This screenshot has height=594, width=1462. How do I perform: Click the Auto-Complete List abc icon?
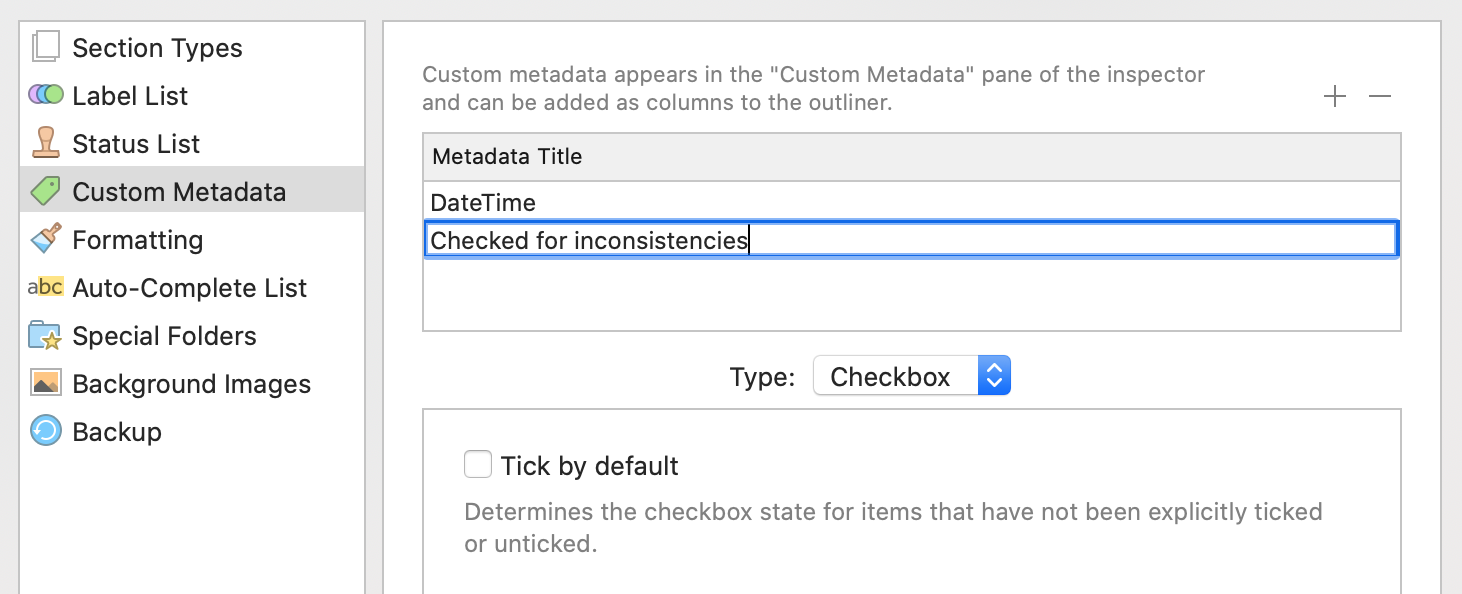point(45,287)
